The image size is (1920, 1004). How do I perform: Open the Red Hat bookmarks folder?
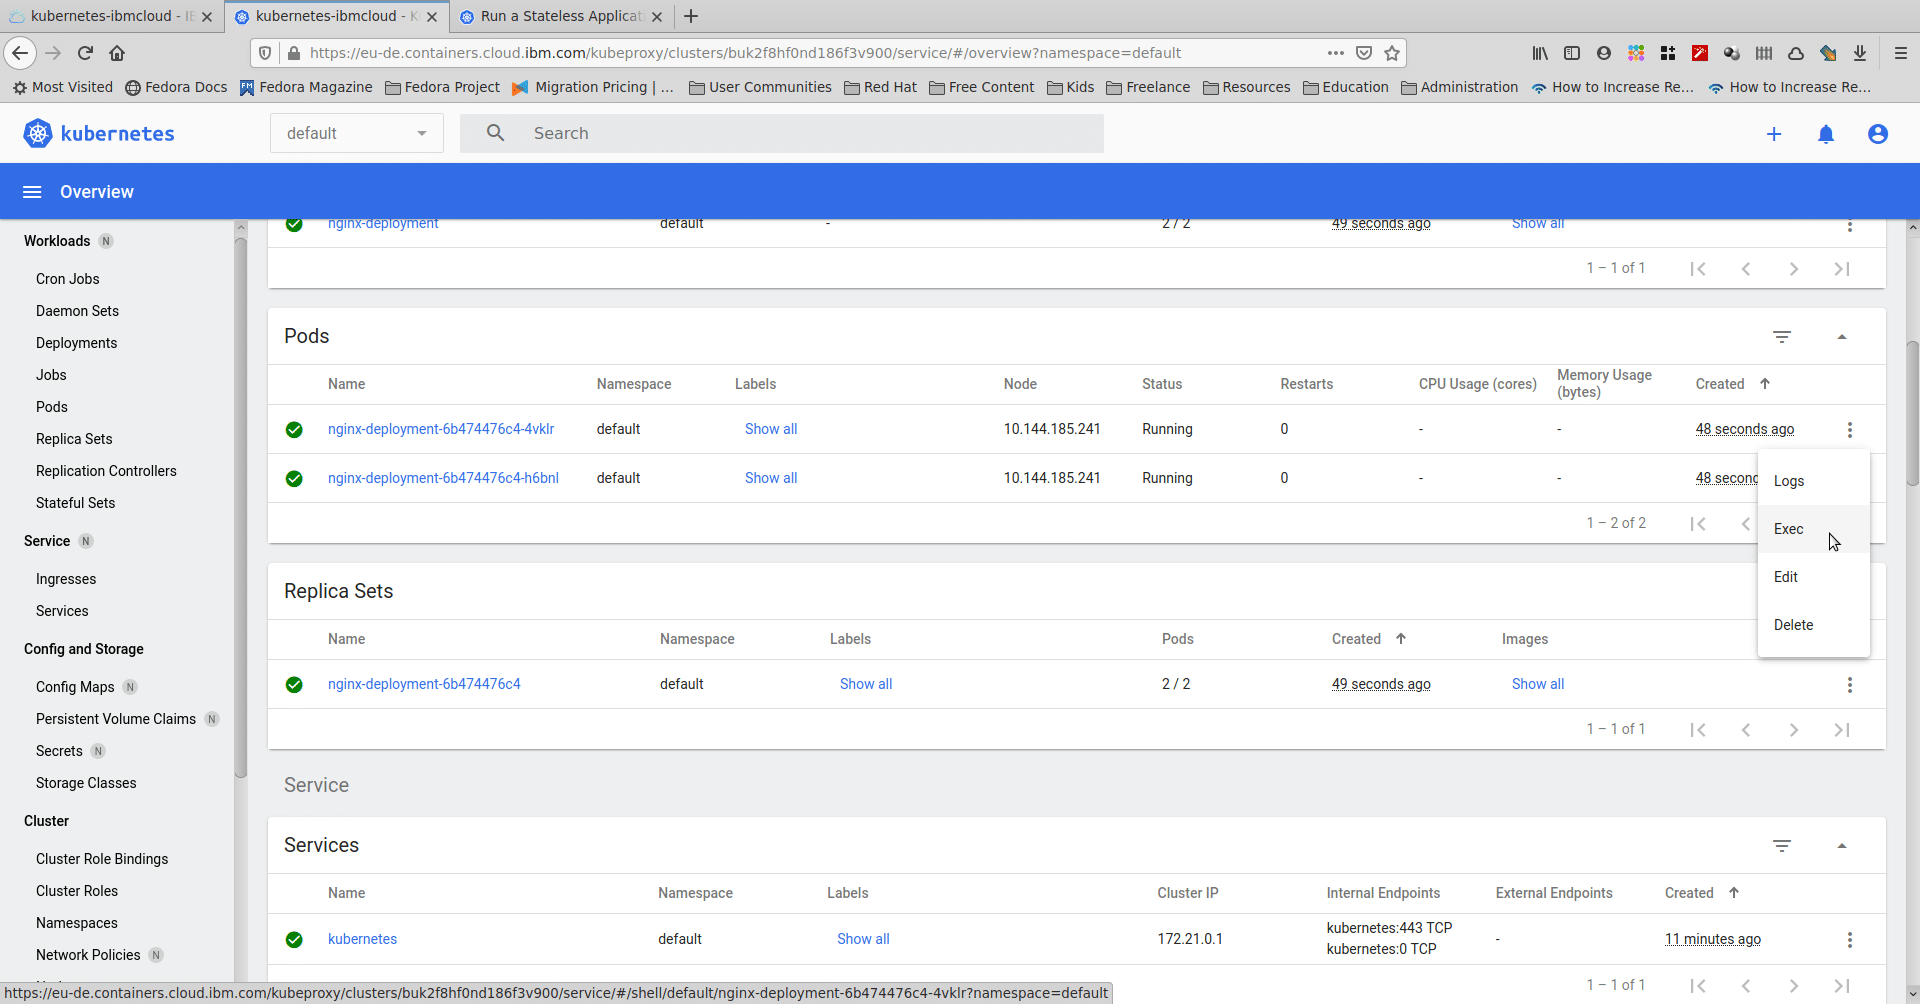pos(880,87)
